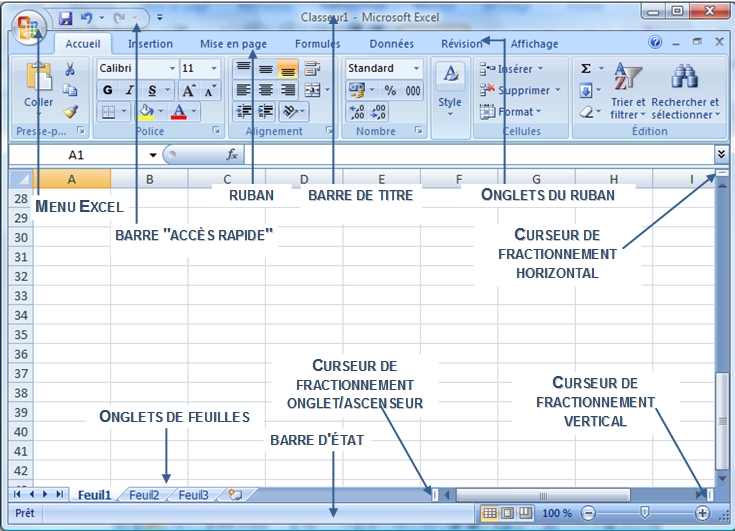Apply cell borders button

pyautogui.click(x=109, y=112)
